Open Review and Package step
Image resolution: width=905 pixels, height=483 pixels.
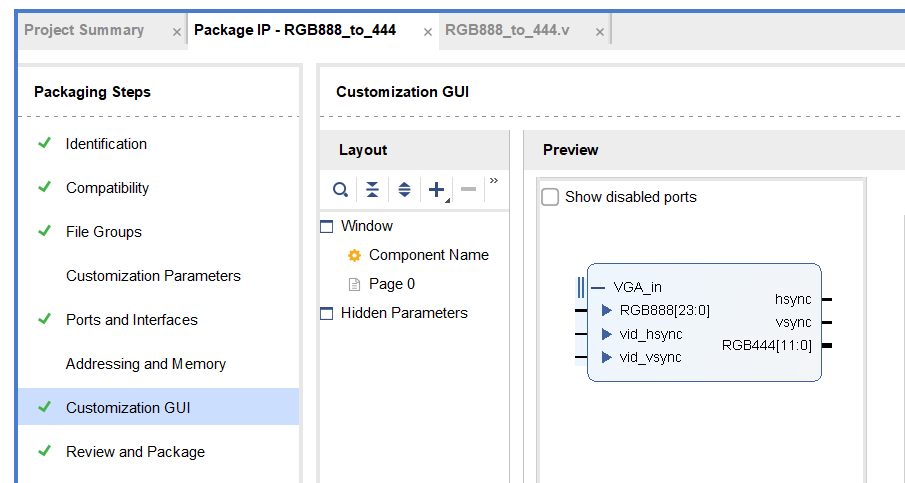[136, 451]
